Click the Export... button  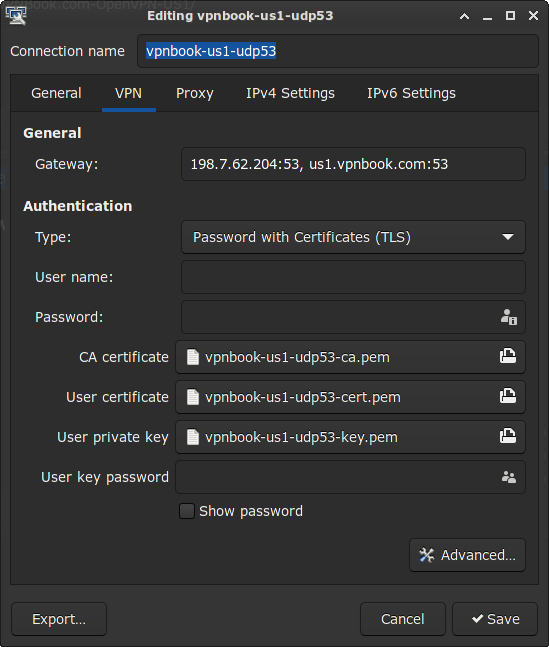tap(59, 619)
